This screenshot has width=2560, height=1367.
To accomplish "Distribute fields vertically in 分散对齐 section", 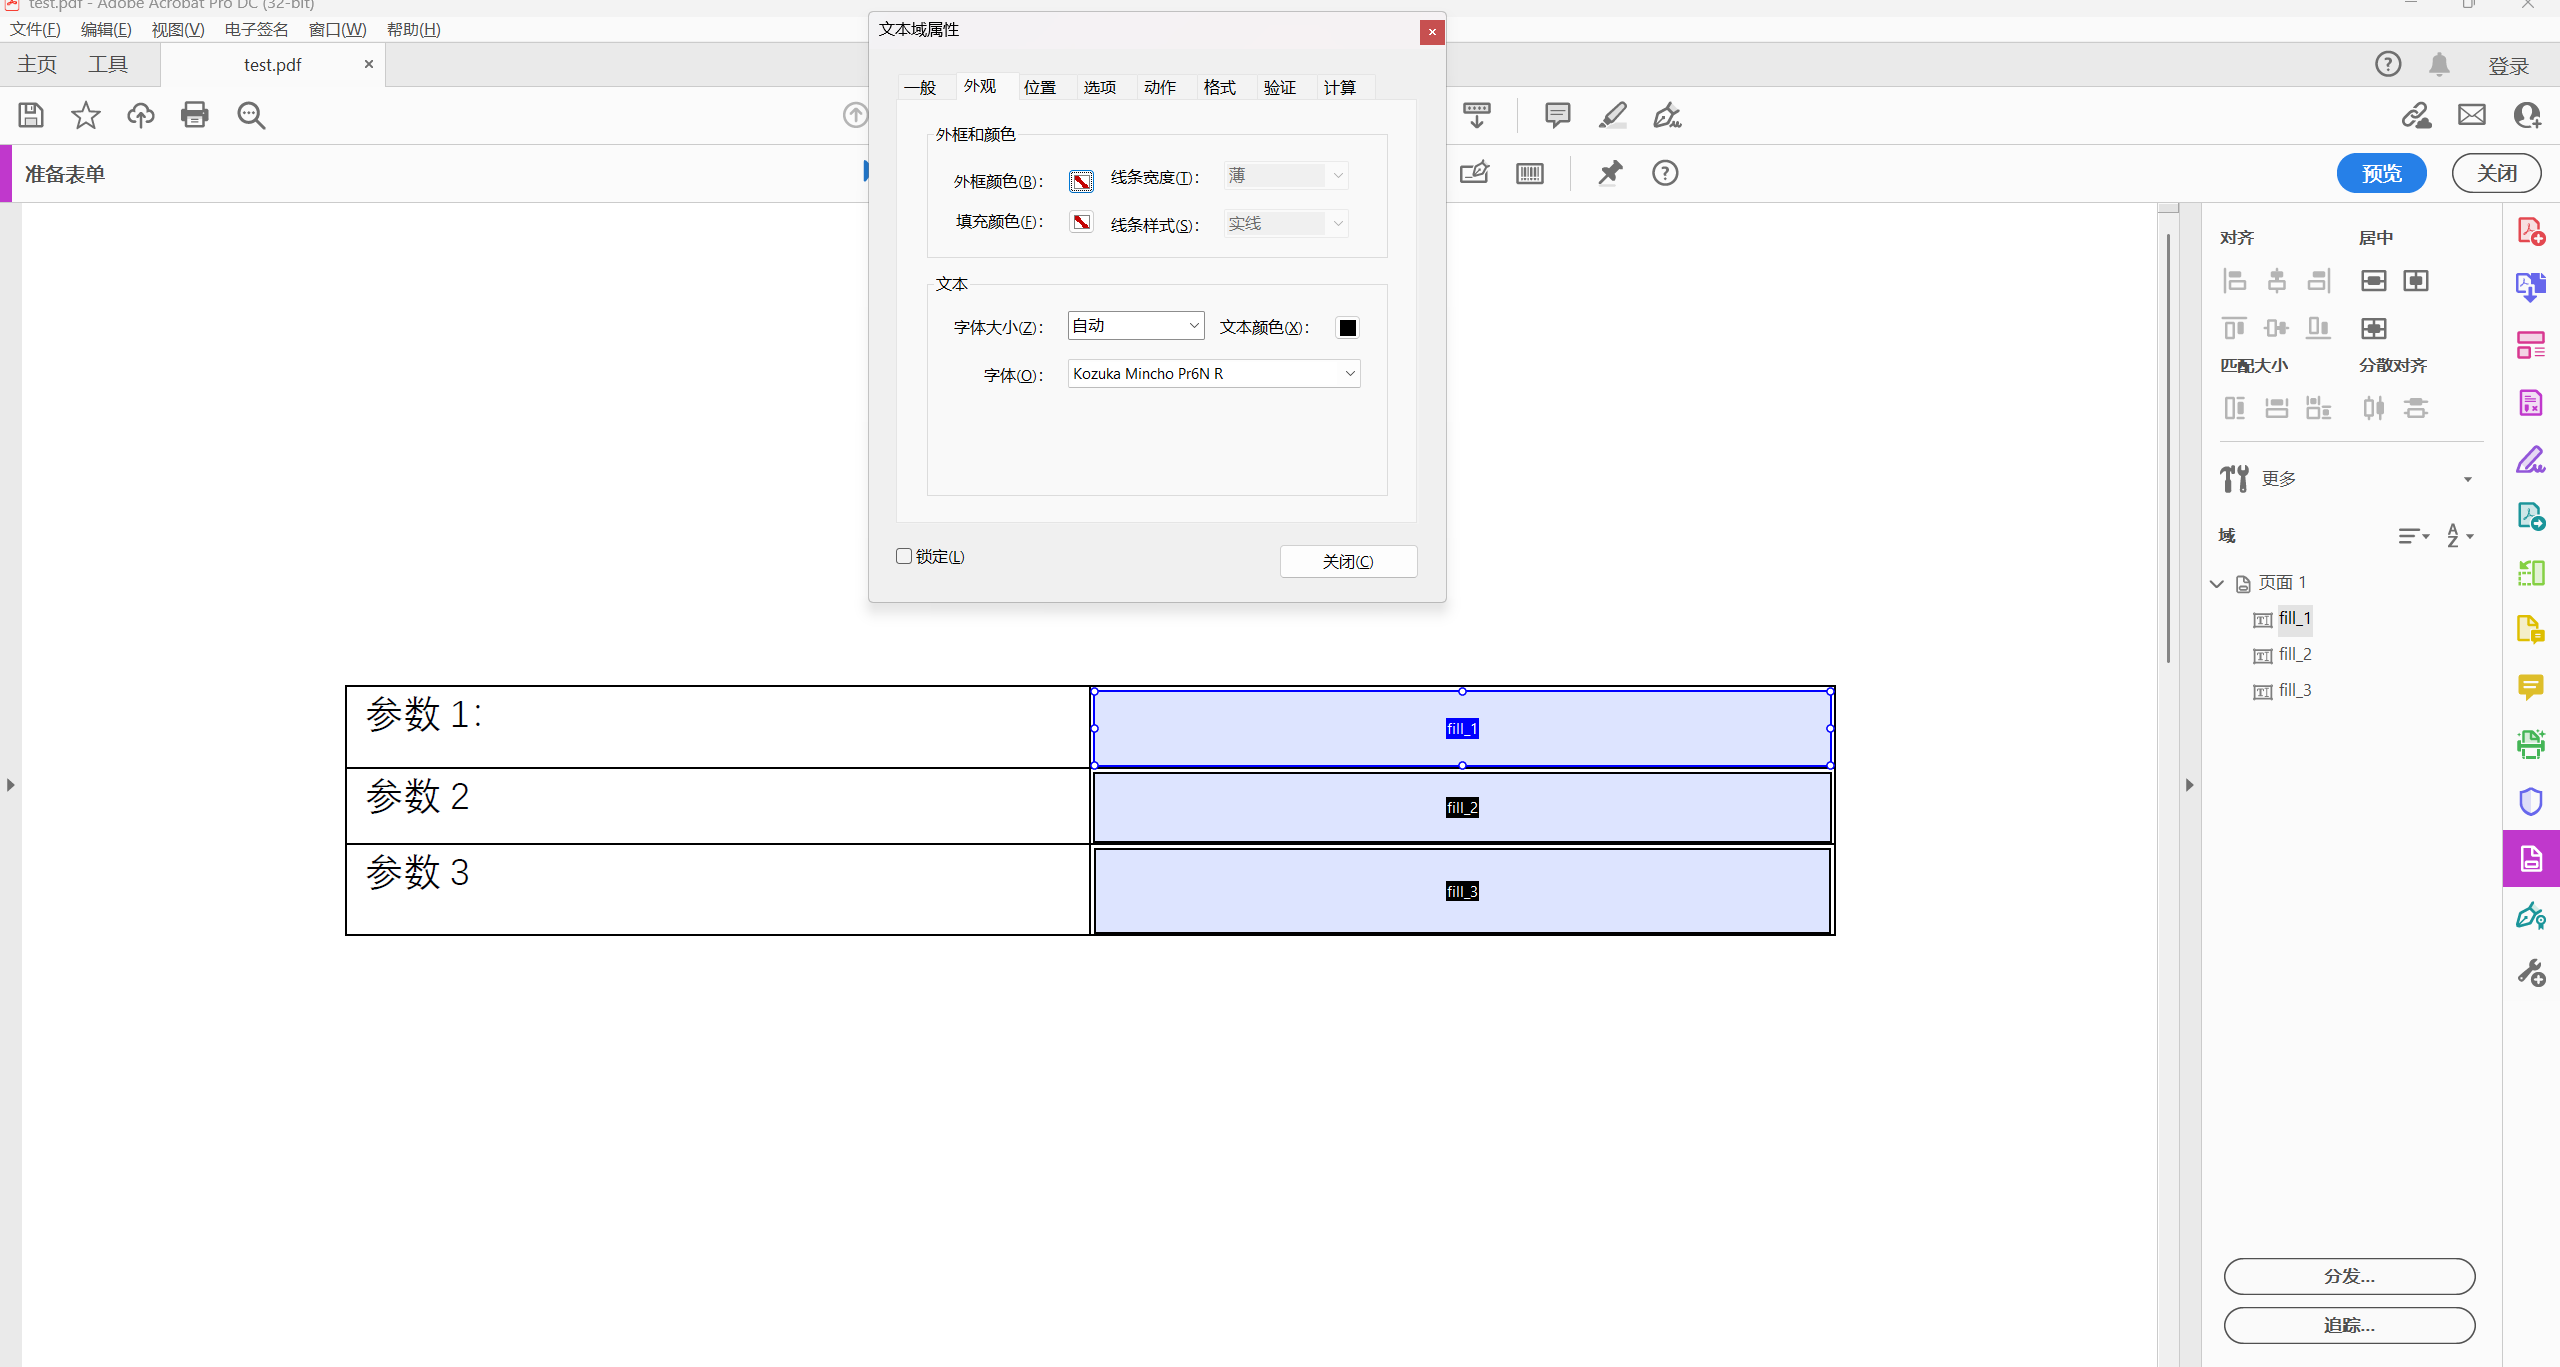I will click(2418, 408).
